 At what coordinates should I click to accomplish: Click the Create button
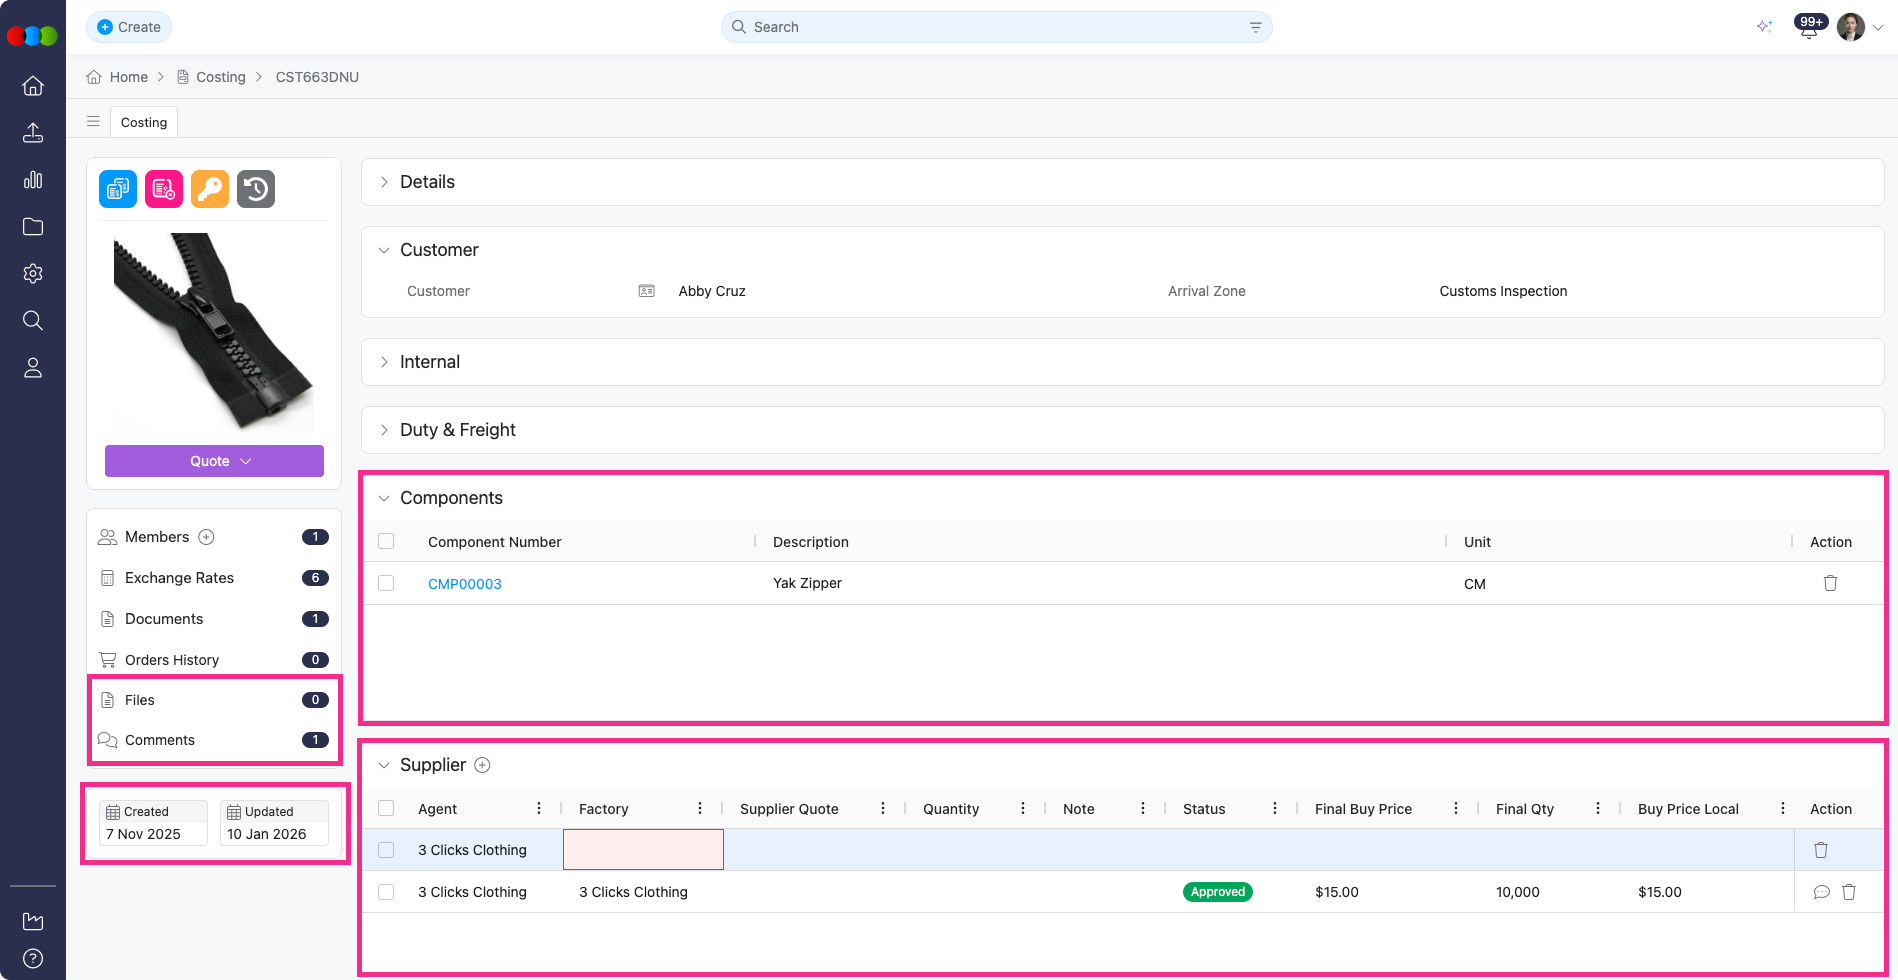click(x=129, y=27)
